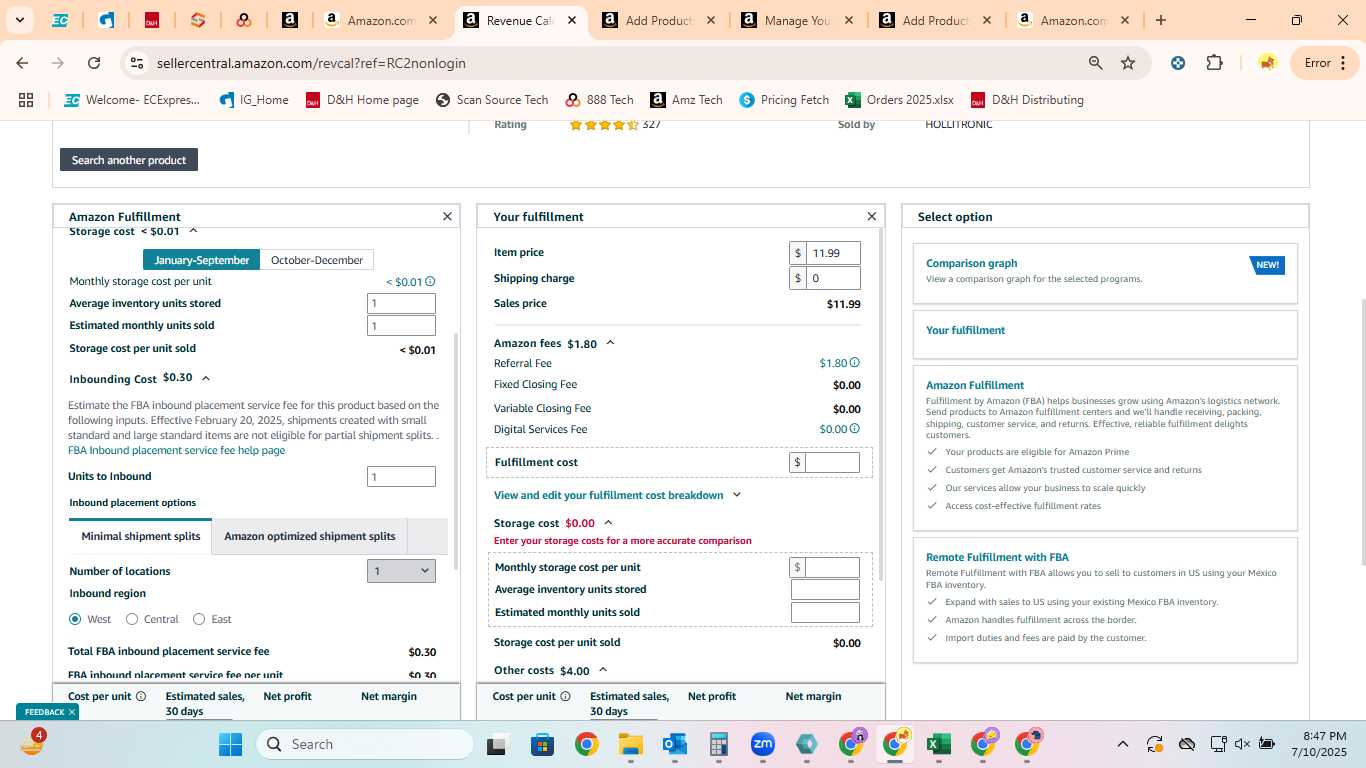The height and width of the screenshot is (768, 1366).
Task: Collapse the Other costs section
Action: [603, 670]
